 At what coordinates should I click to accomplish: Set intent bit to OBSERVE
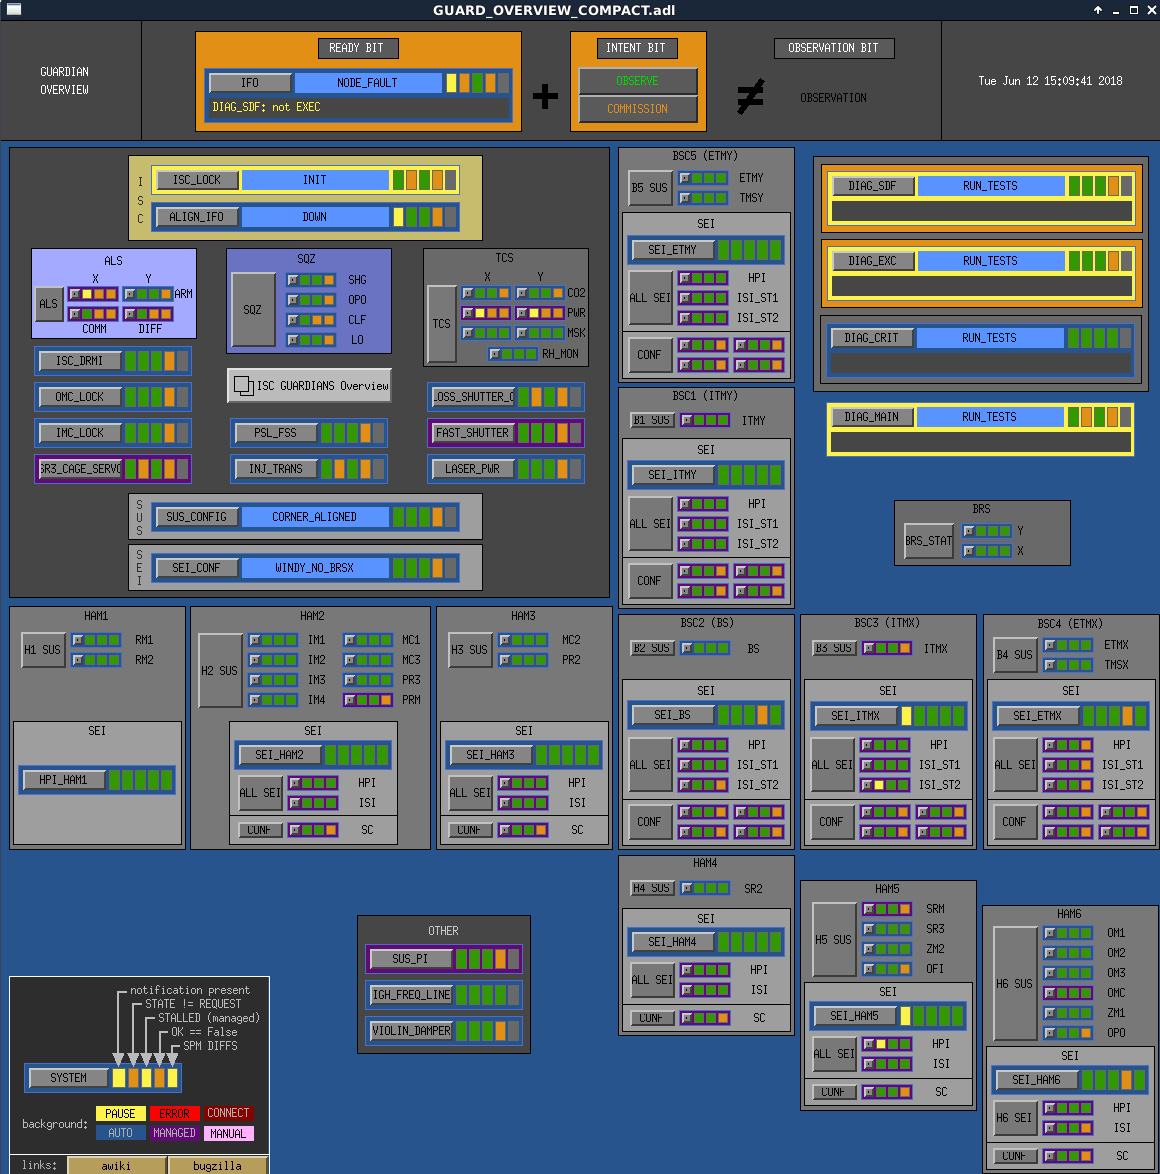[x=637, y=81]
